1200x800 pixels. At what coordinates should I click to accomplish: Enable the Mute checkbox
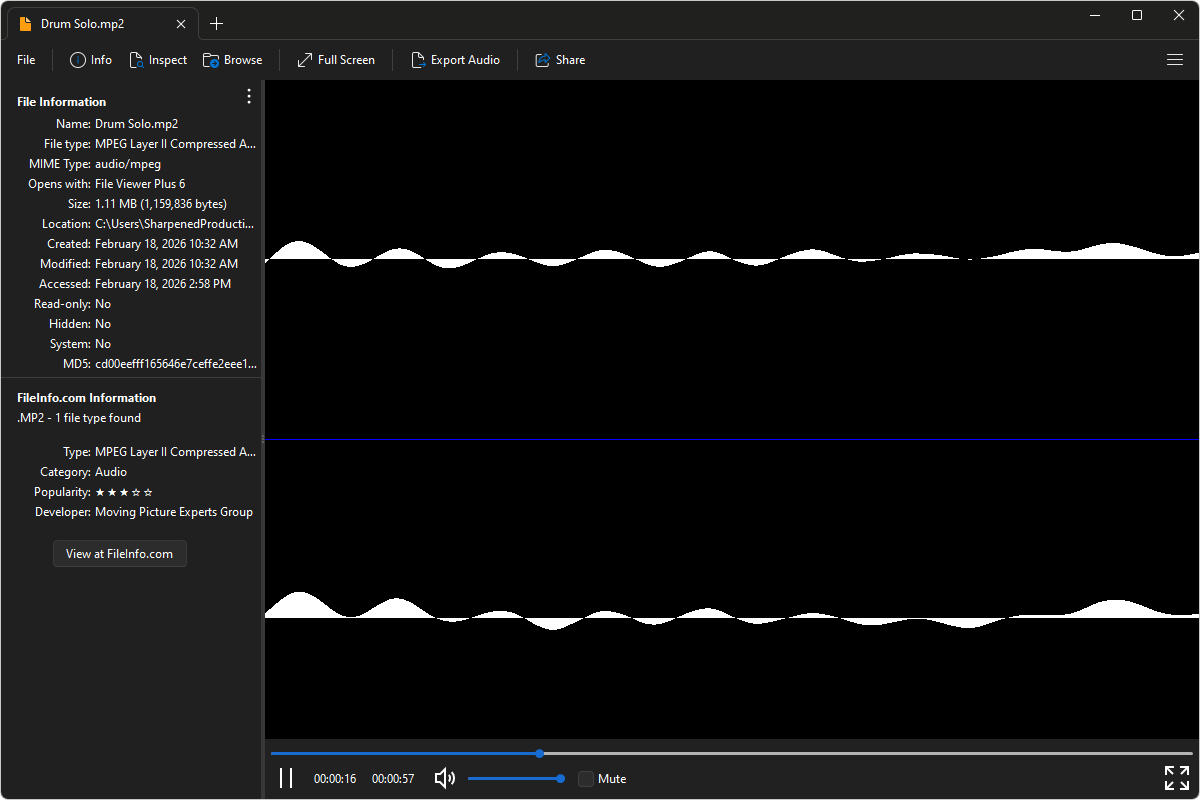(x=586, y=779)
